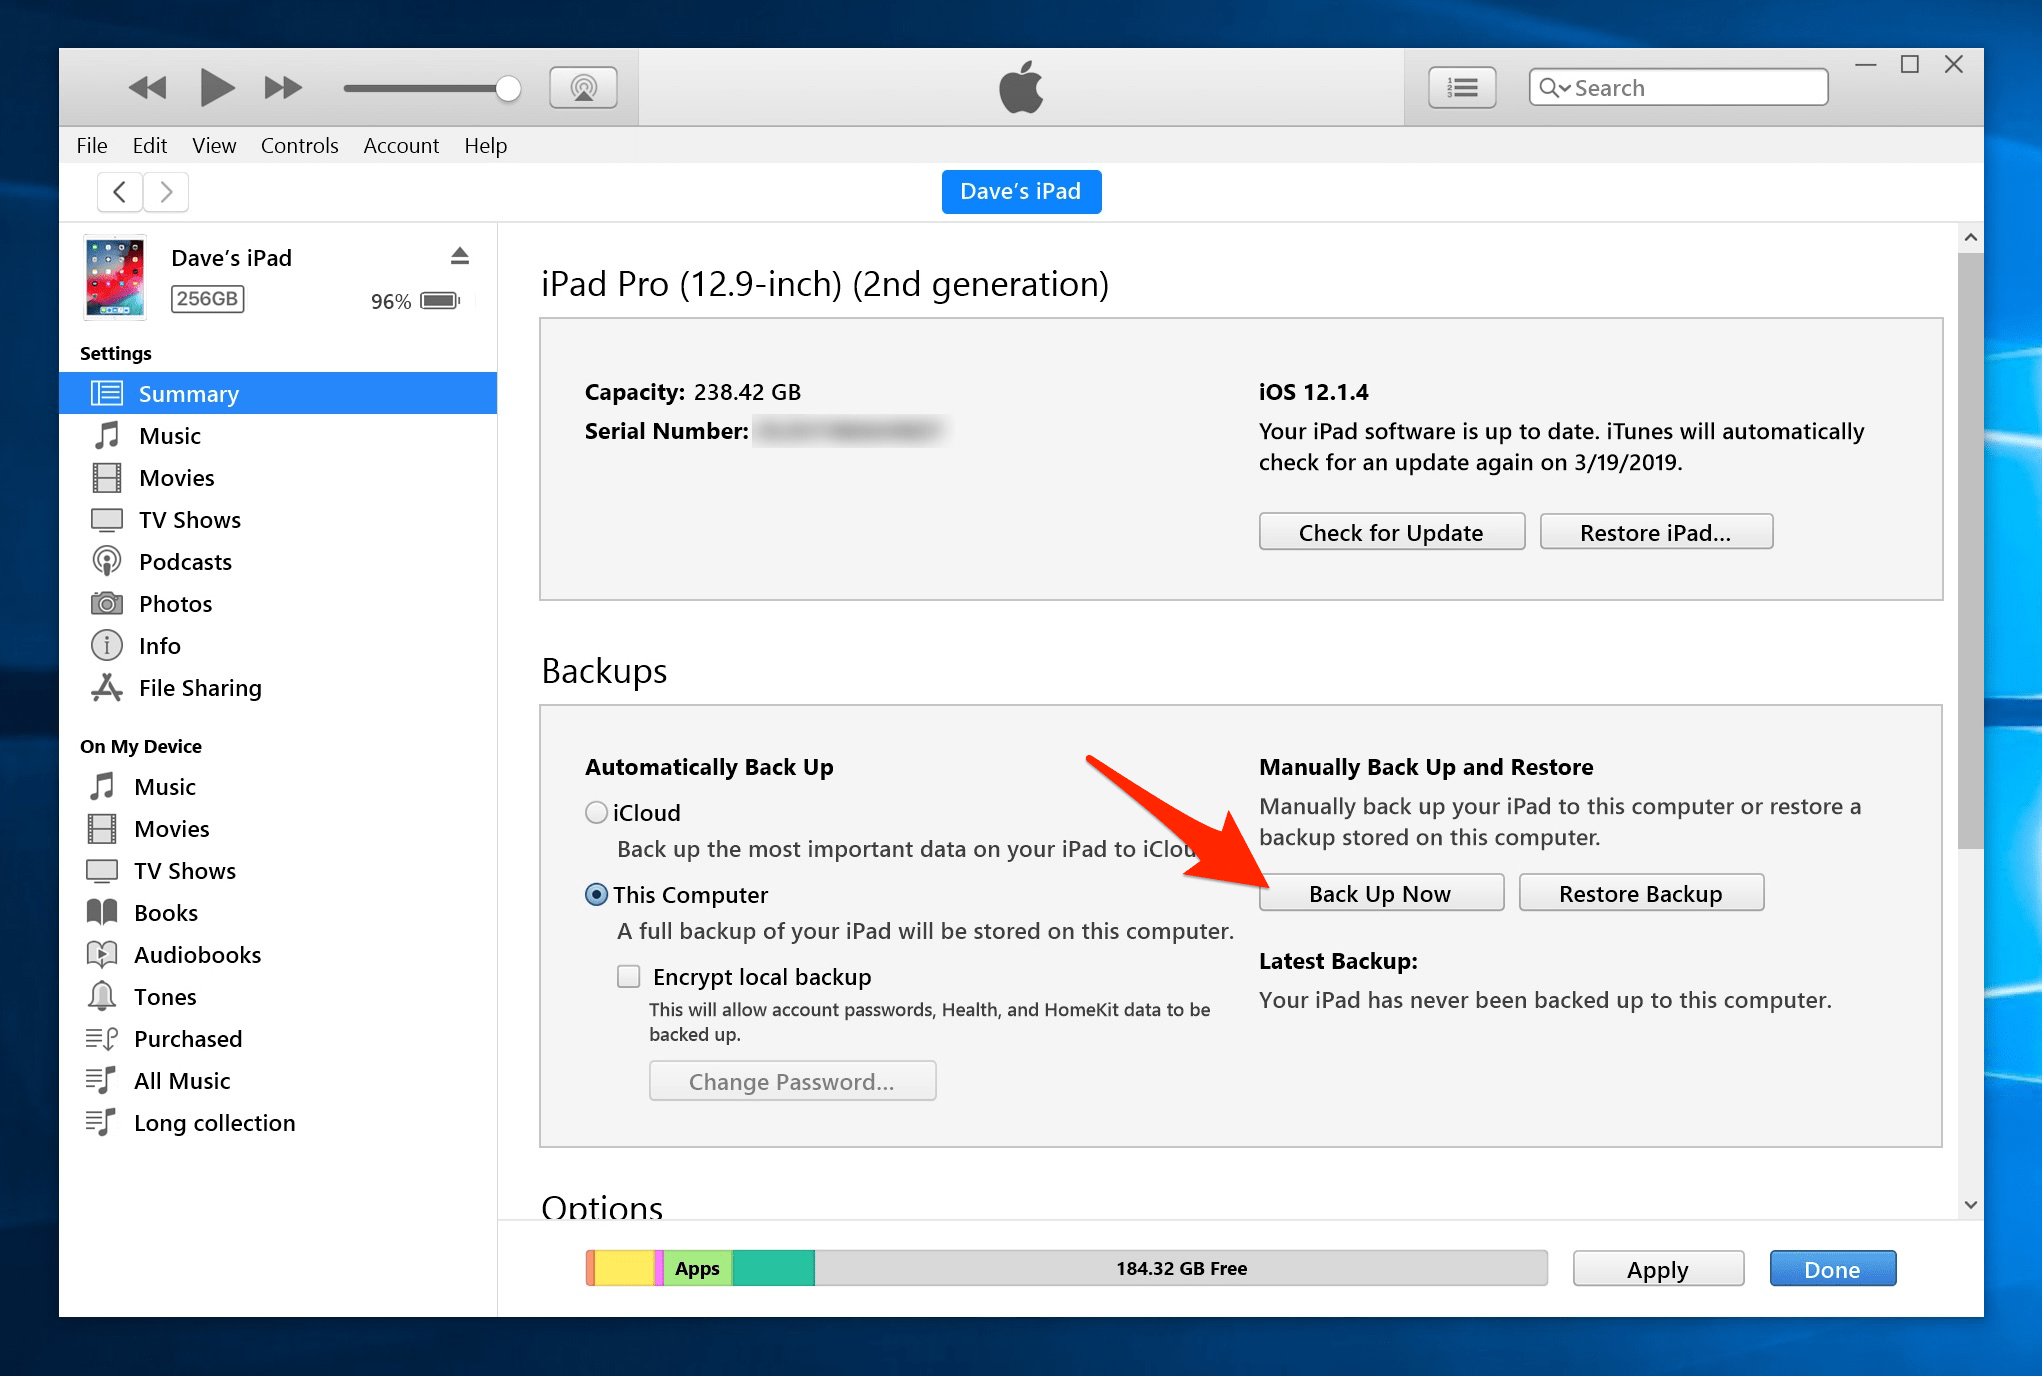Open the Controls menu
The width and height of the screenshot is (2042, 1376).
[299, 146]
